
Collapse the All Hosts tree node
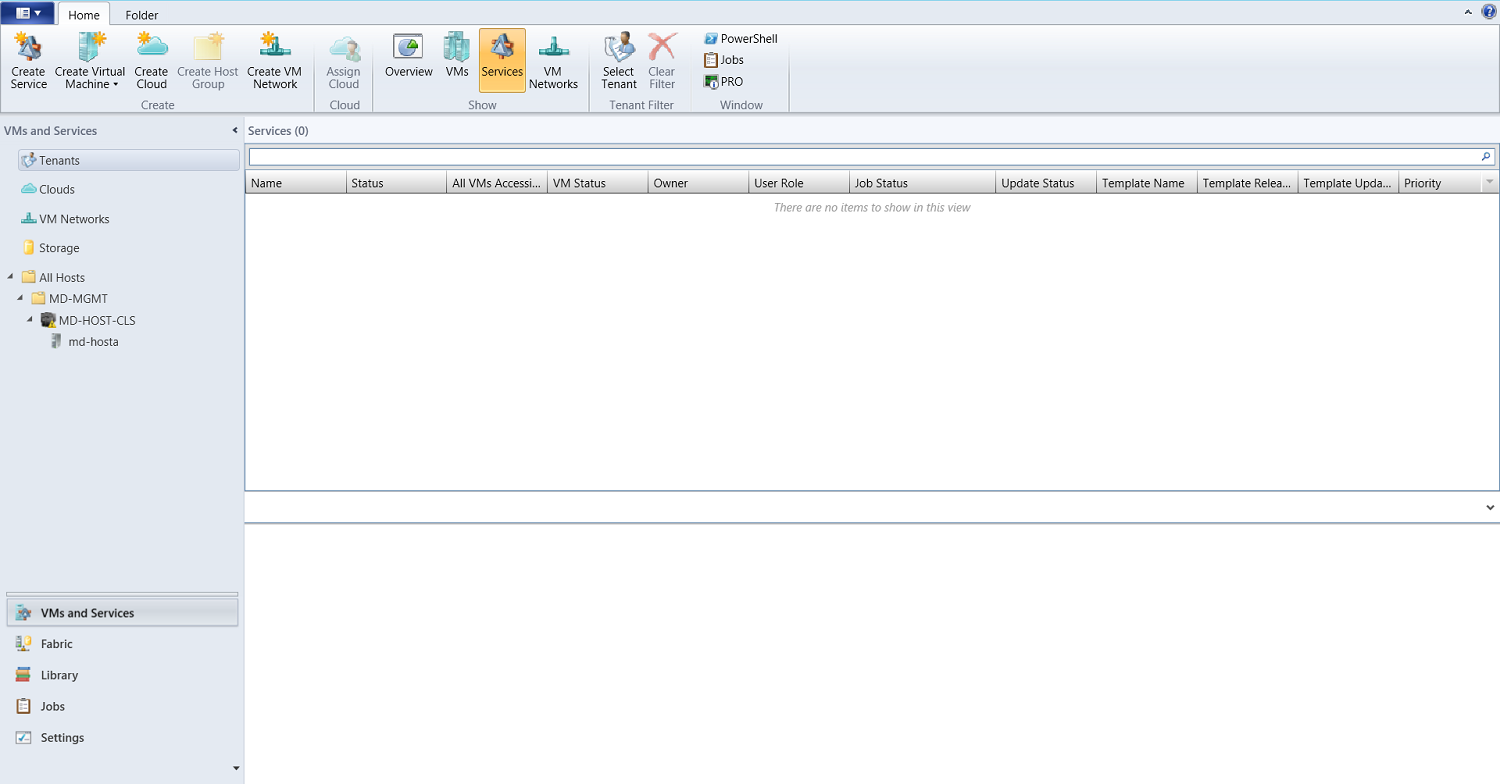8,277
